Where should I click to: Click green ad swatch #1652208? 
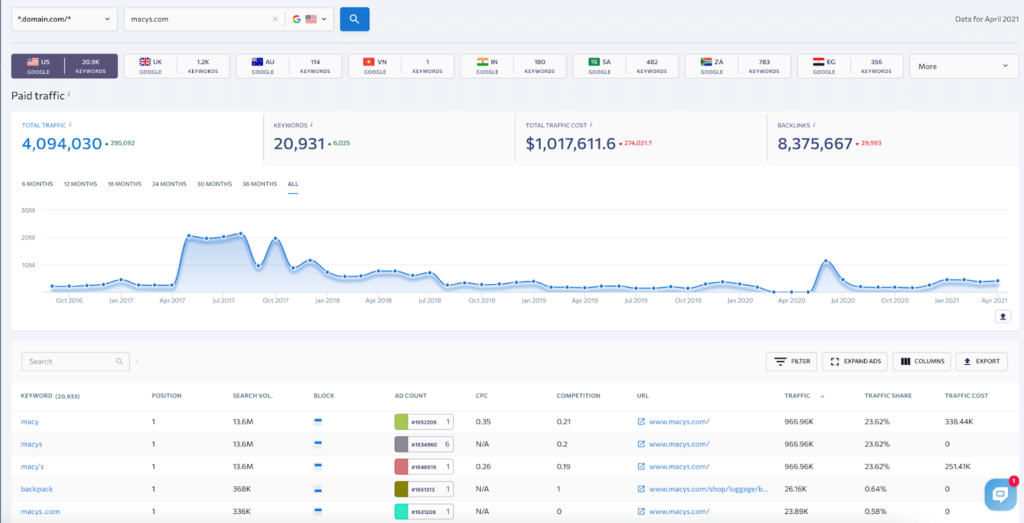click(x=402, y=422)
